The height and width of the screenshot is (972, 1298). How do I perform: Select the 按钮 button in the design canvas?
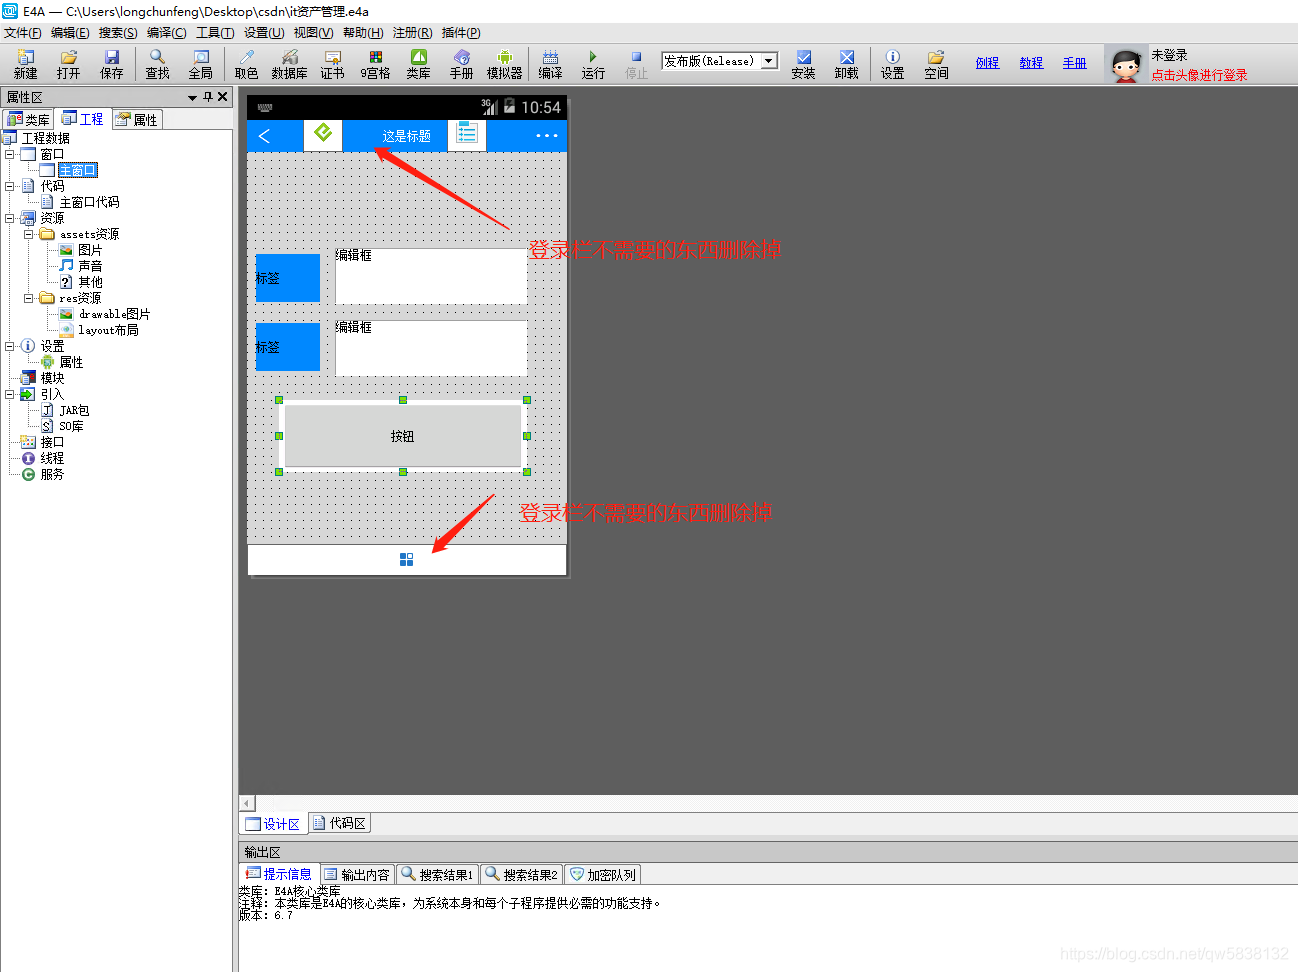pos(402,436)
